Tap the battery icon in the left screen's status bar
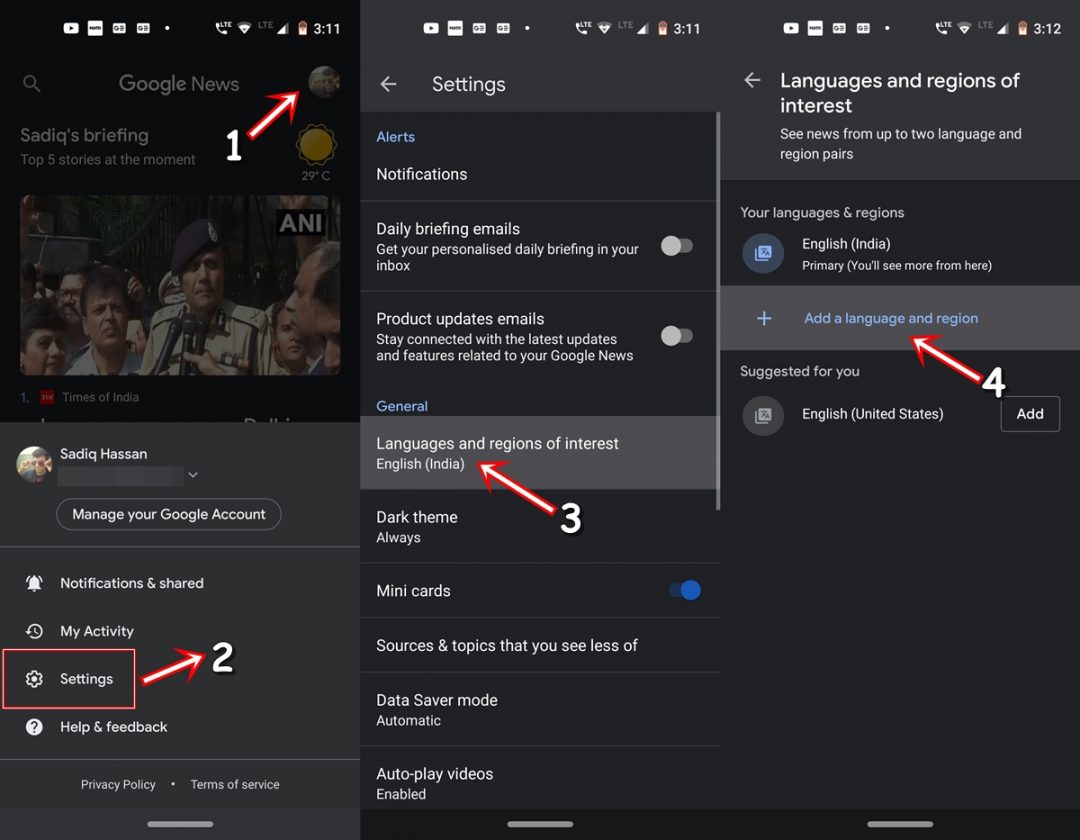The image size is (1080, 840). coord(302,28)
